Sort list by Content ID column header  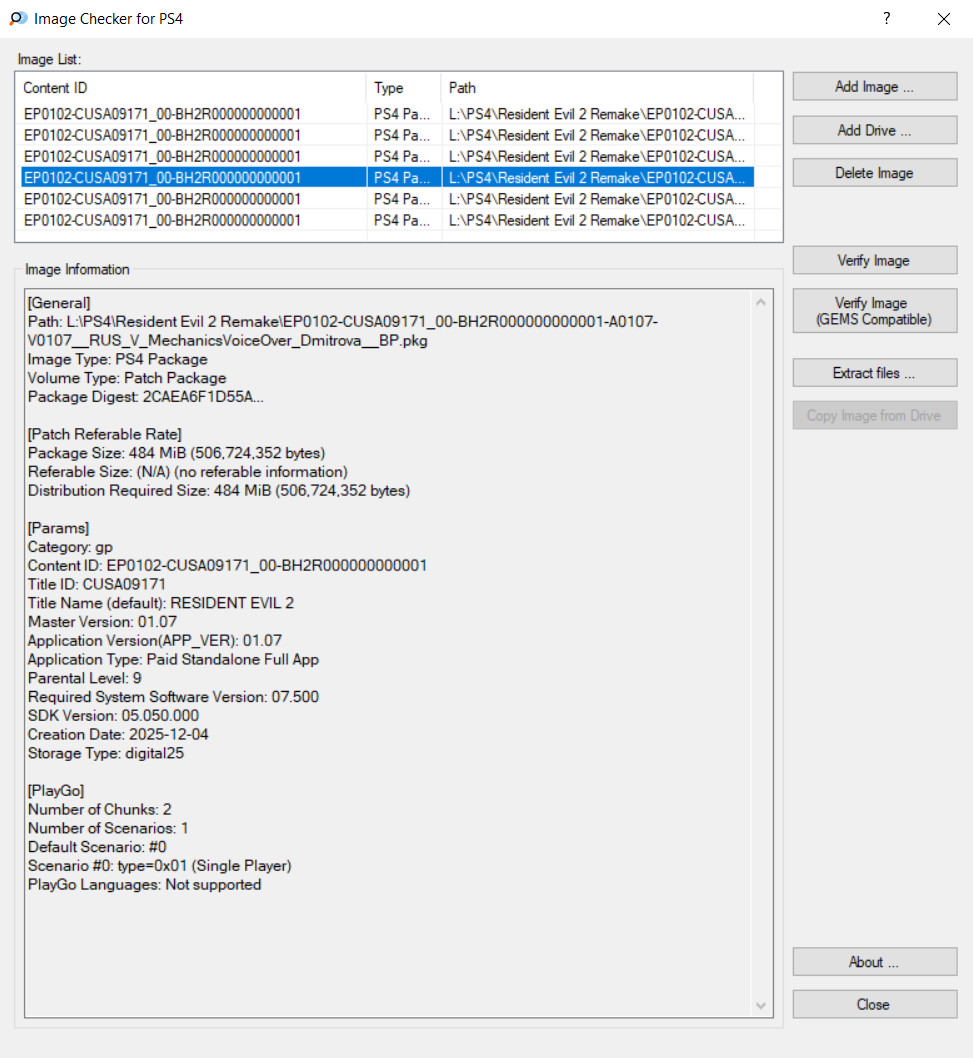click(190, 88)
